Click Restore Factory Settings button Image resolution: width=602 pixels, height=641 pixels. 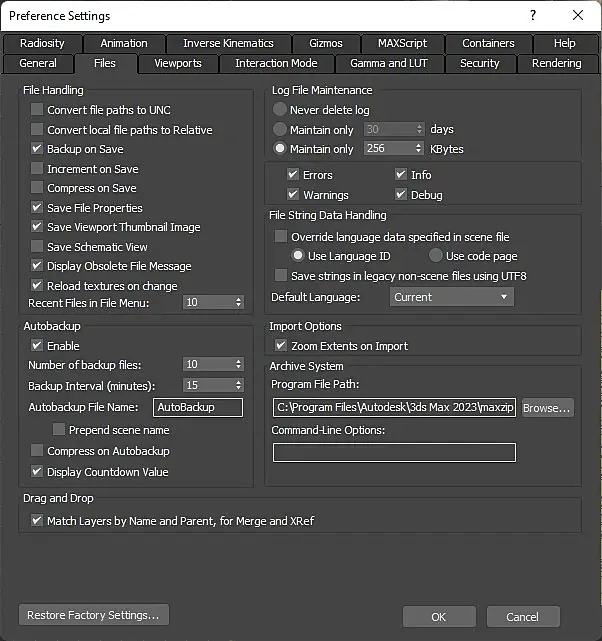click(x=94, y=615)
